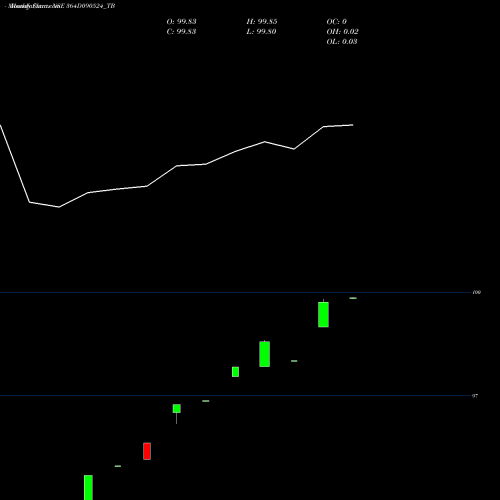This screenshot has height=500, width=500.
Task: Select the flat doji candle just below the 97 line
Action: [206, 401]
